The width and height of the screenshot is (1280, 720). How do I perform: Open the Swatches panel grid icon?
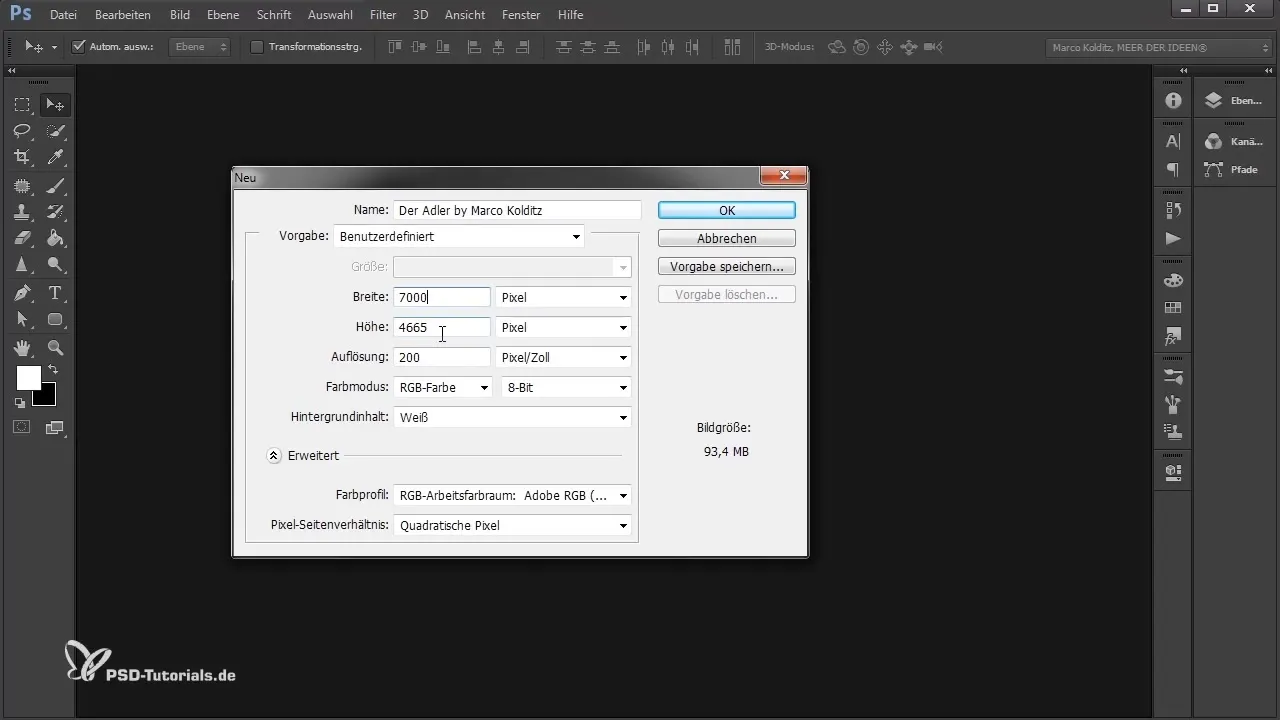coord(1173,308)
